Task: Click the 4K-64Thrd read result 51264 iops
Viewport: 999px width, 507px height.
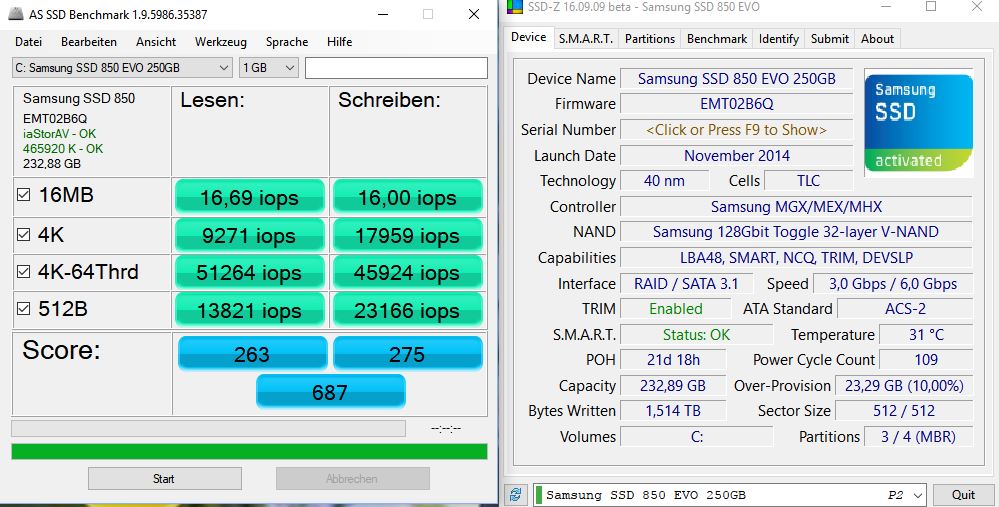Action: tap(250, 272)
